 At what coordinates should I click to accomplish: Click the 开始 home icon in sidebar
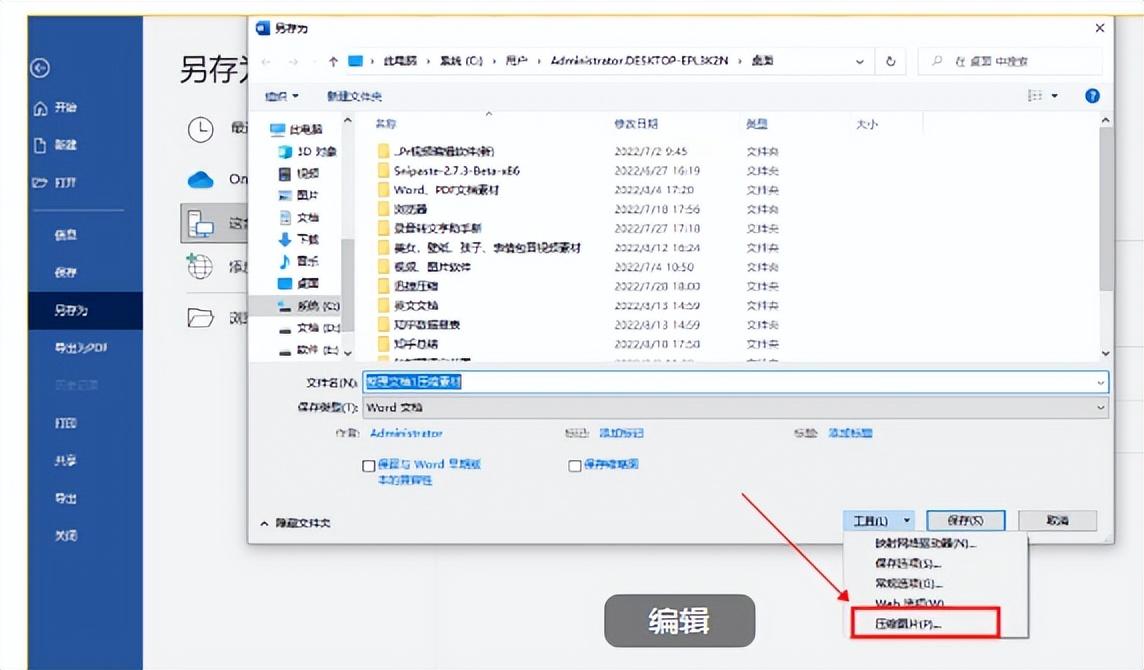pos(40,108)
